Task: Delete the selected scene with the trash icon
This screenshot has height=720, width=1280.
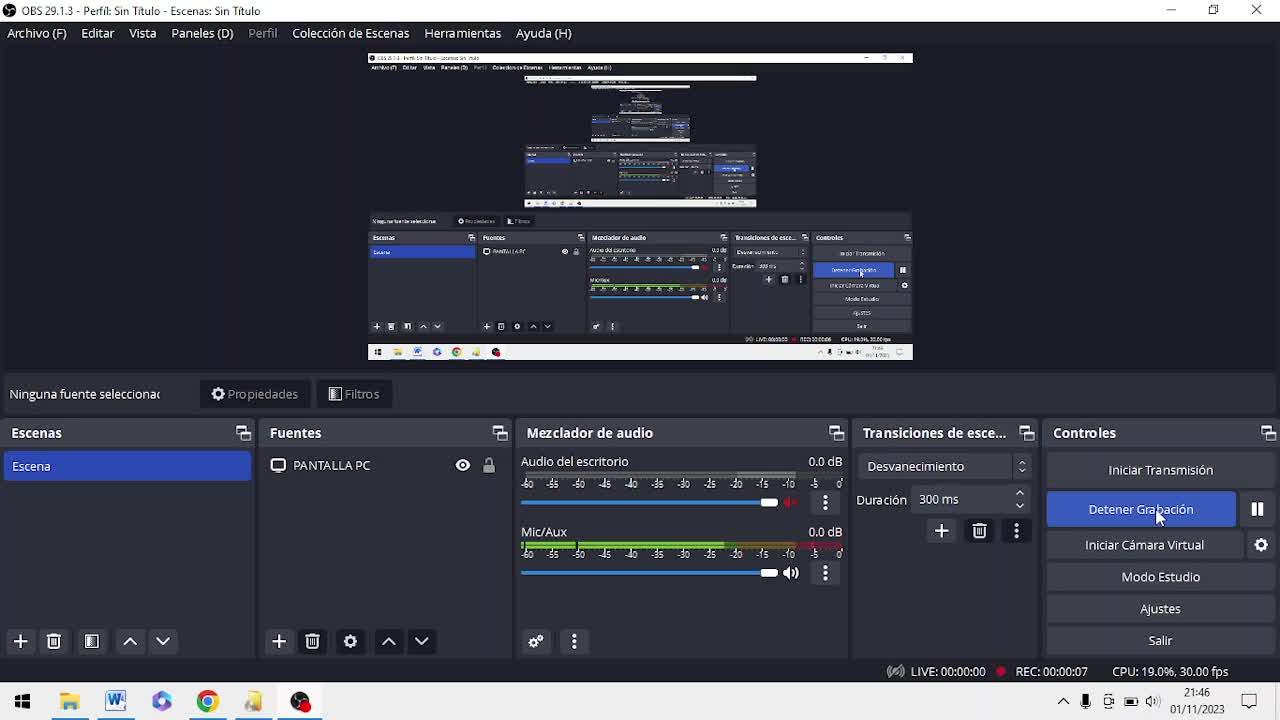Action: (x=54, y=641)
